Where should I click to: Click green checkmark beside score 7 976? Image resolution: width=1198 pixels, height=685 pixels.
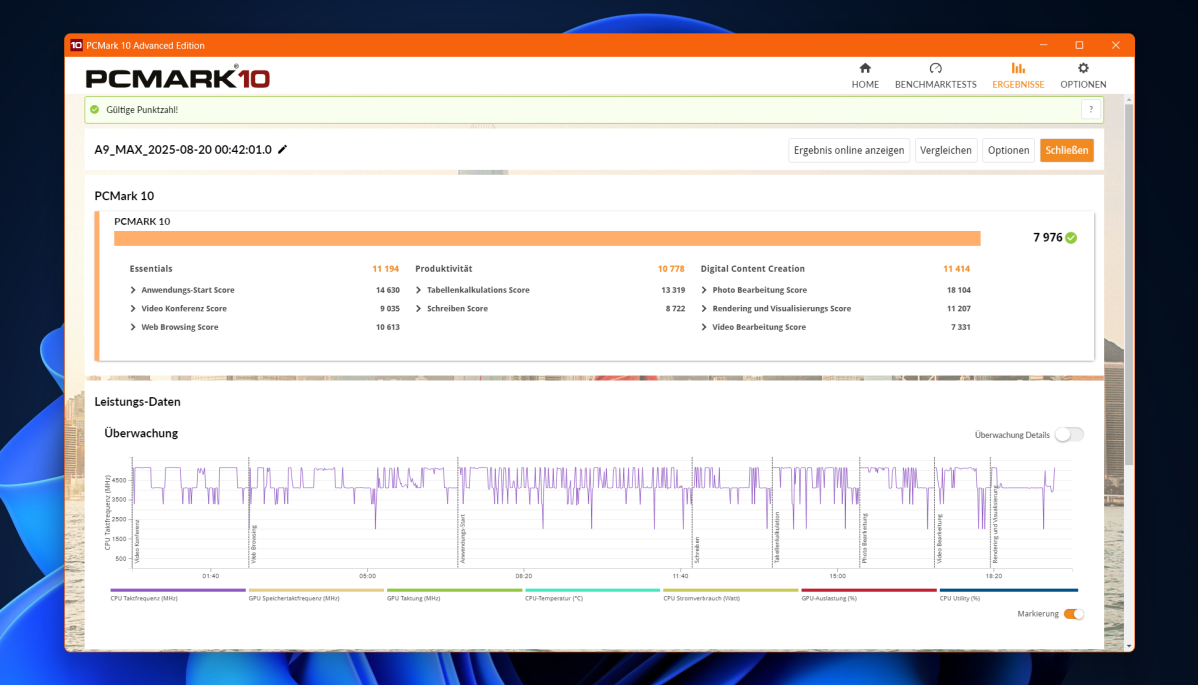click(1071, 237)
